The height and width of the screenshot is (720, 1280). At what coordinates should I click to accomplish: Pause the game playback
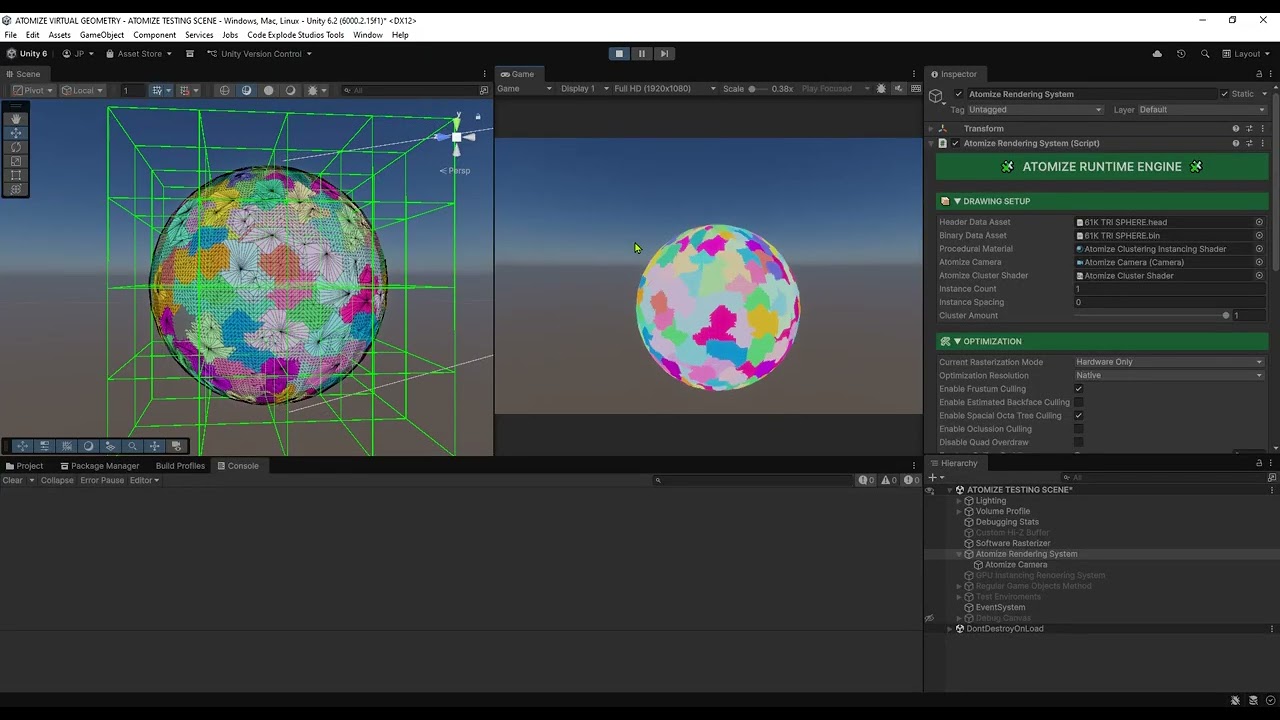click(x=641, y=54)
